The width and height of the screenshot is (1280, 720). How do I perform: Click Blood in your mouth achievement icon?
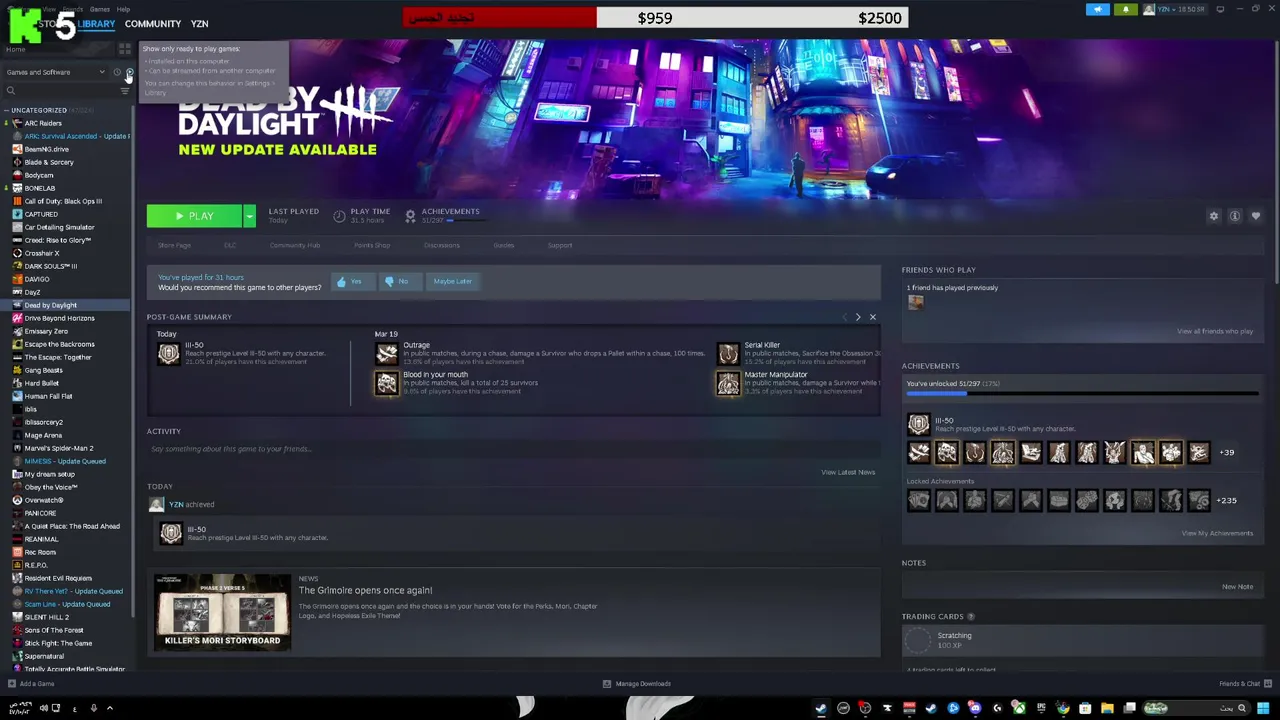tap(386, 383)
